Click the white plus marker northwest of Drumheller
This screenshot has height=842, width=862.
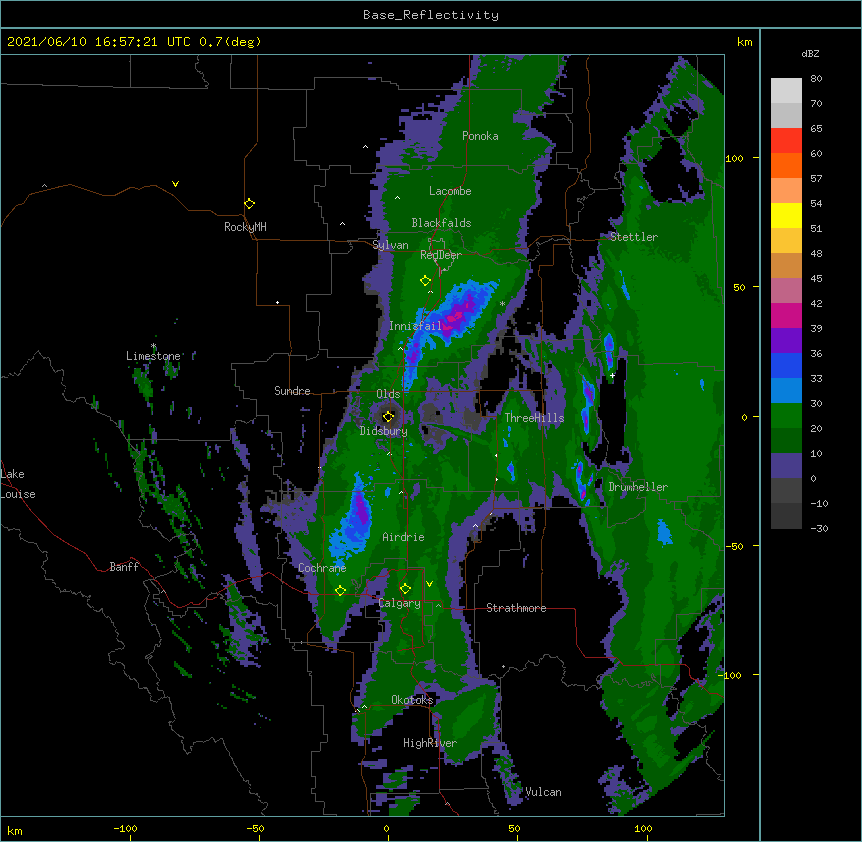tap(612, 375)
